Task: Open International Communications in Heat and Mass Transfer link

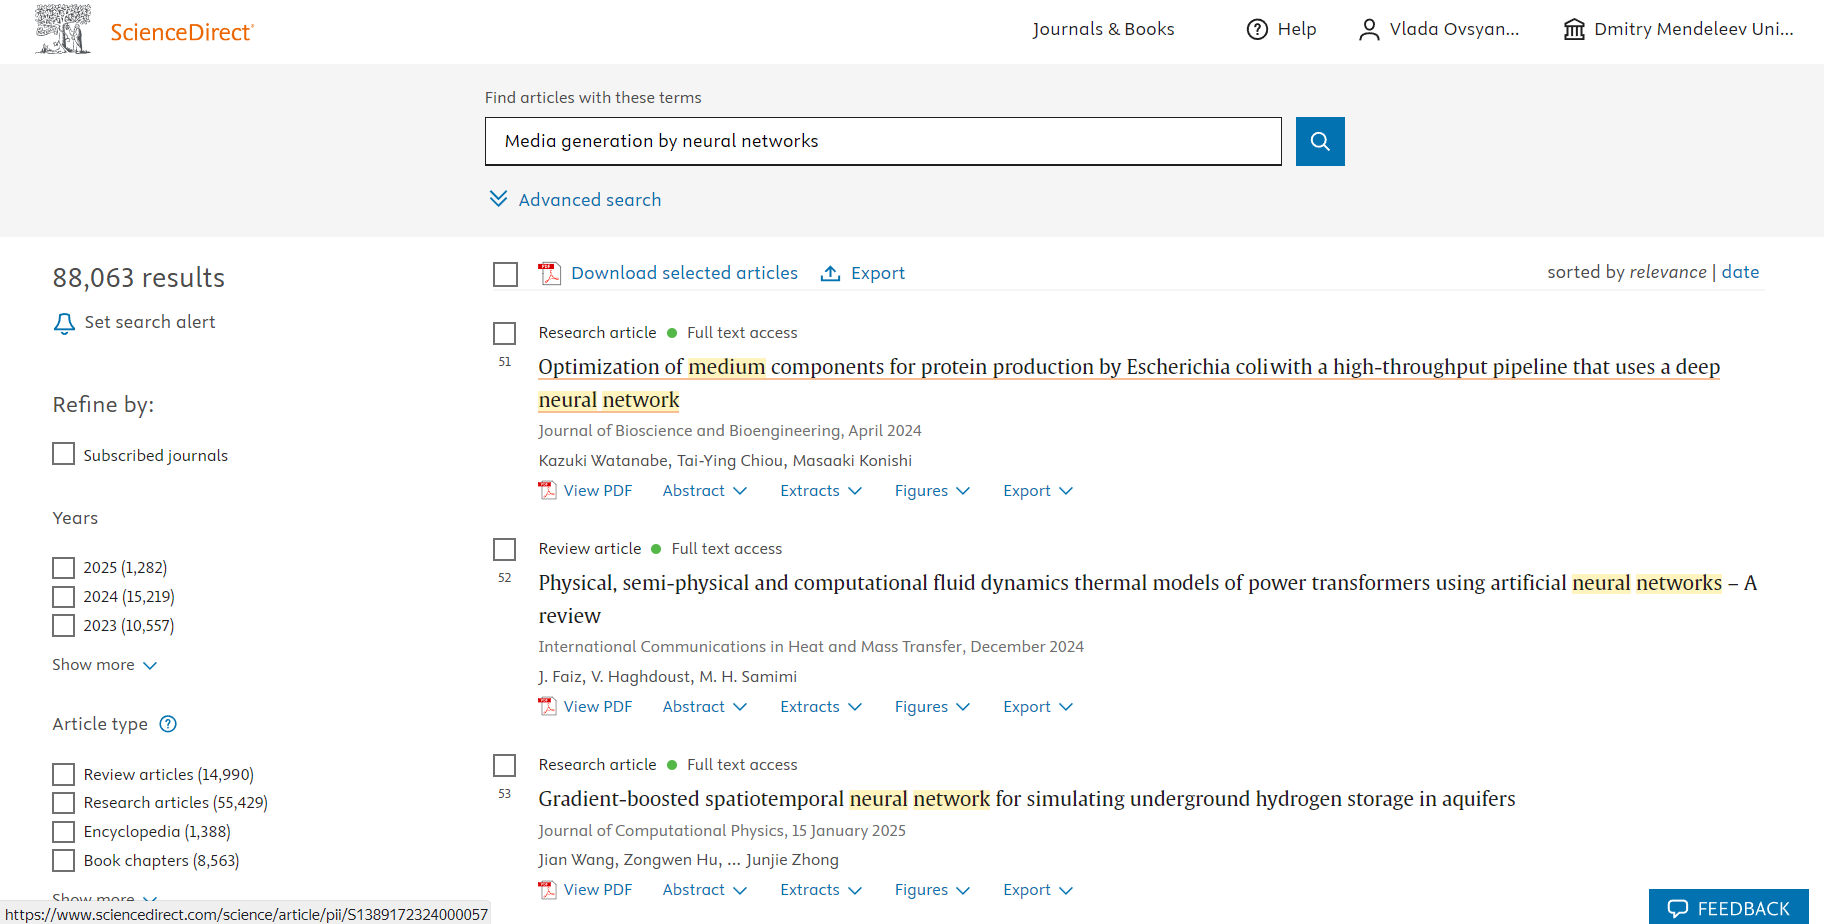Action: [750, 646]
